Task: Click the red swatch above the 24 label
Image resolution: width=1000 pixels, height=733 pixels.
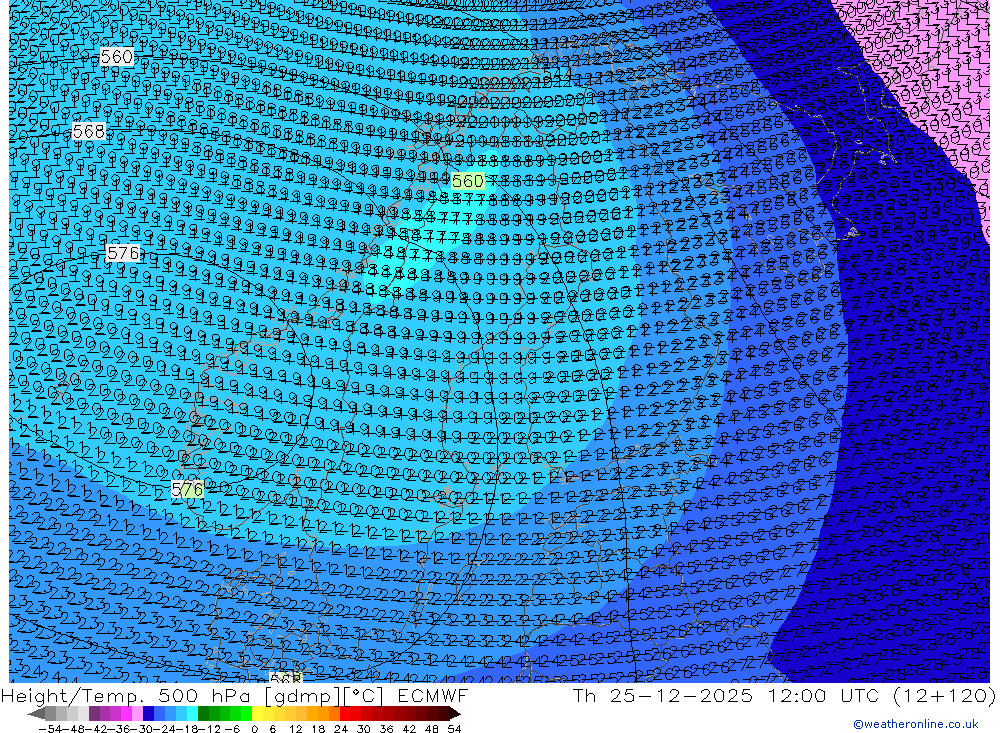Action: [345, 714]
